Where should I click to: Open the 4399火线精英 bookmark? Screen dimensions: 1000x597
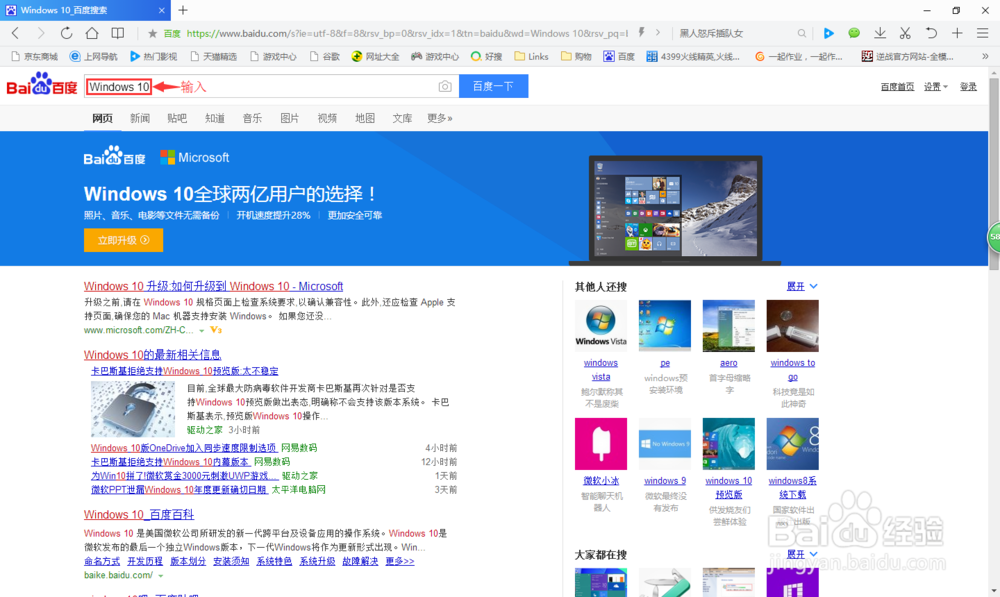[x=693, y=57]
